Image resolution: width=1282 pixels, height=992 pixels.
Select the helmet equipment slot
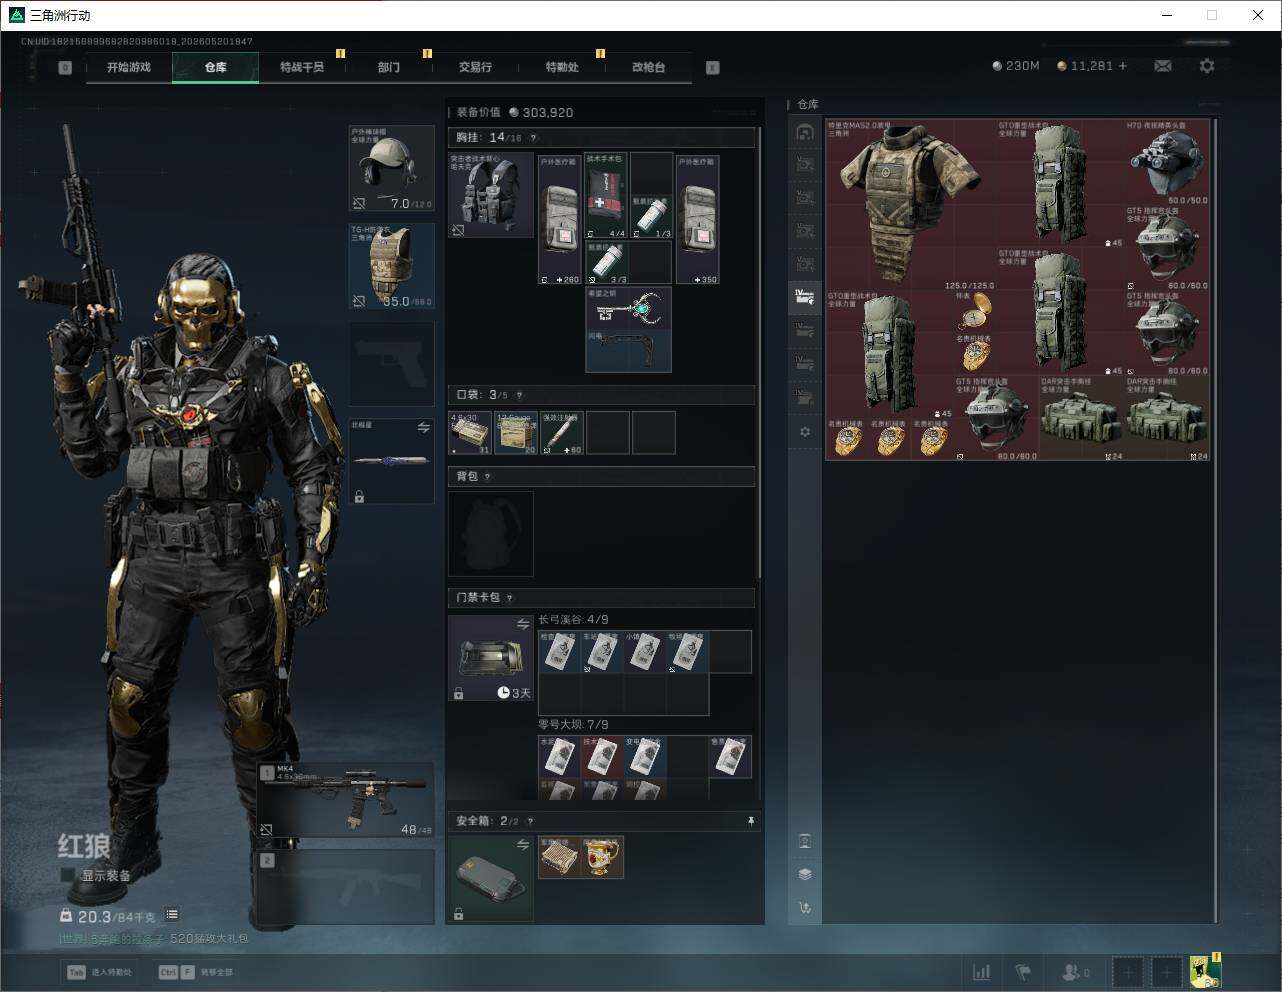click(391, 168)
